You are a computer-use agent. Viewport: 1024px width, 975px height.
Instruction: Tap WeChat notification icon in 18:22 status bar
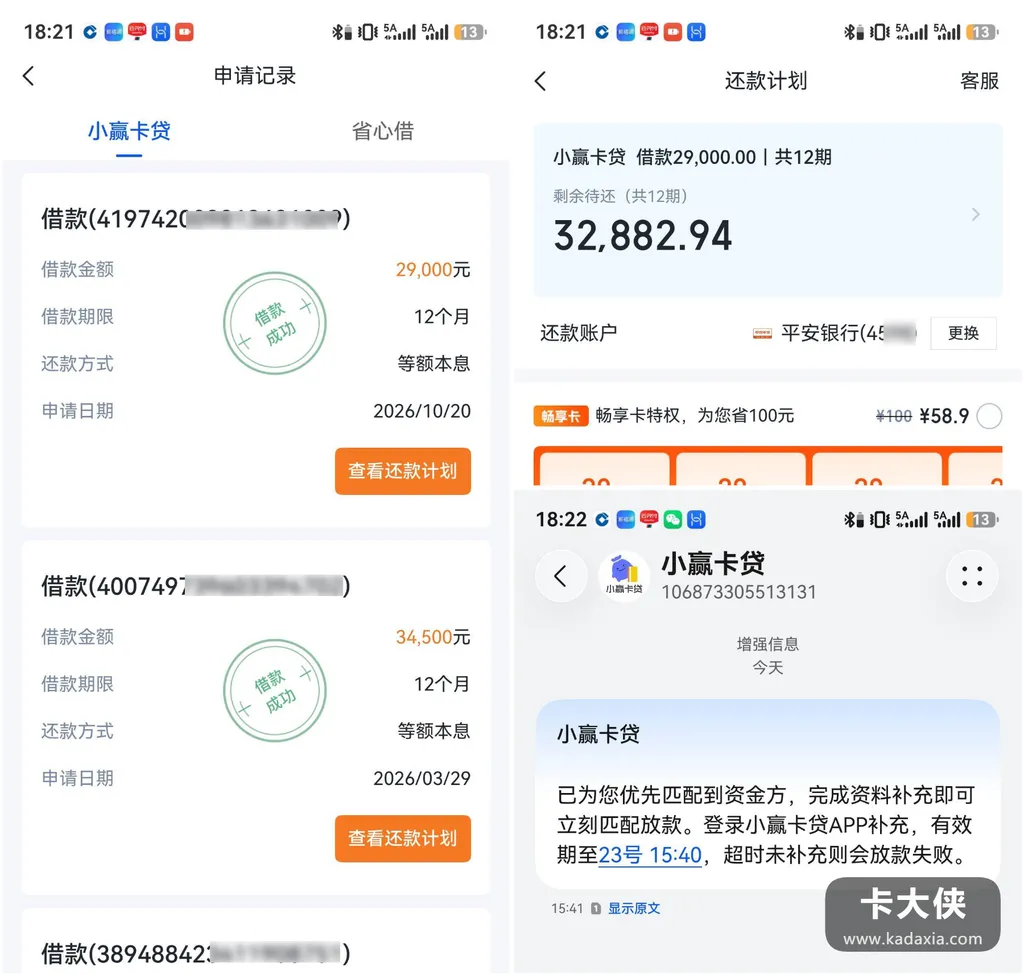click(673, 519)
